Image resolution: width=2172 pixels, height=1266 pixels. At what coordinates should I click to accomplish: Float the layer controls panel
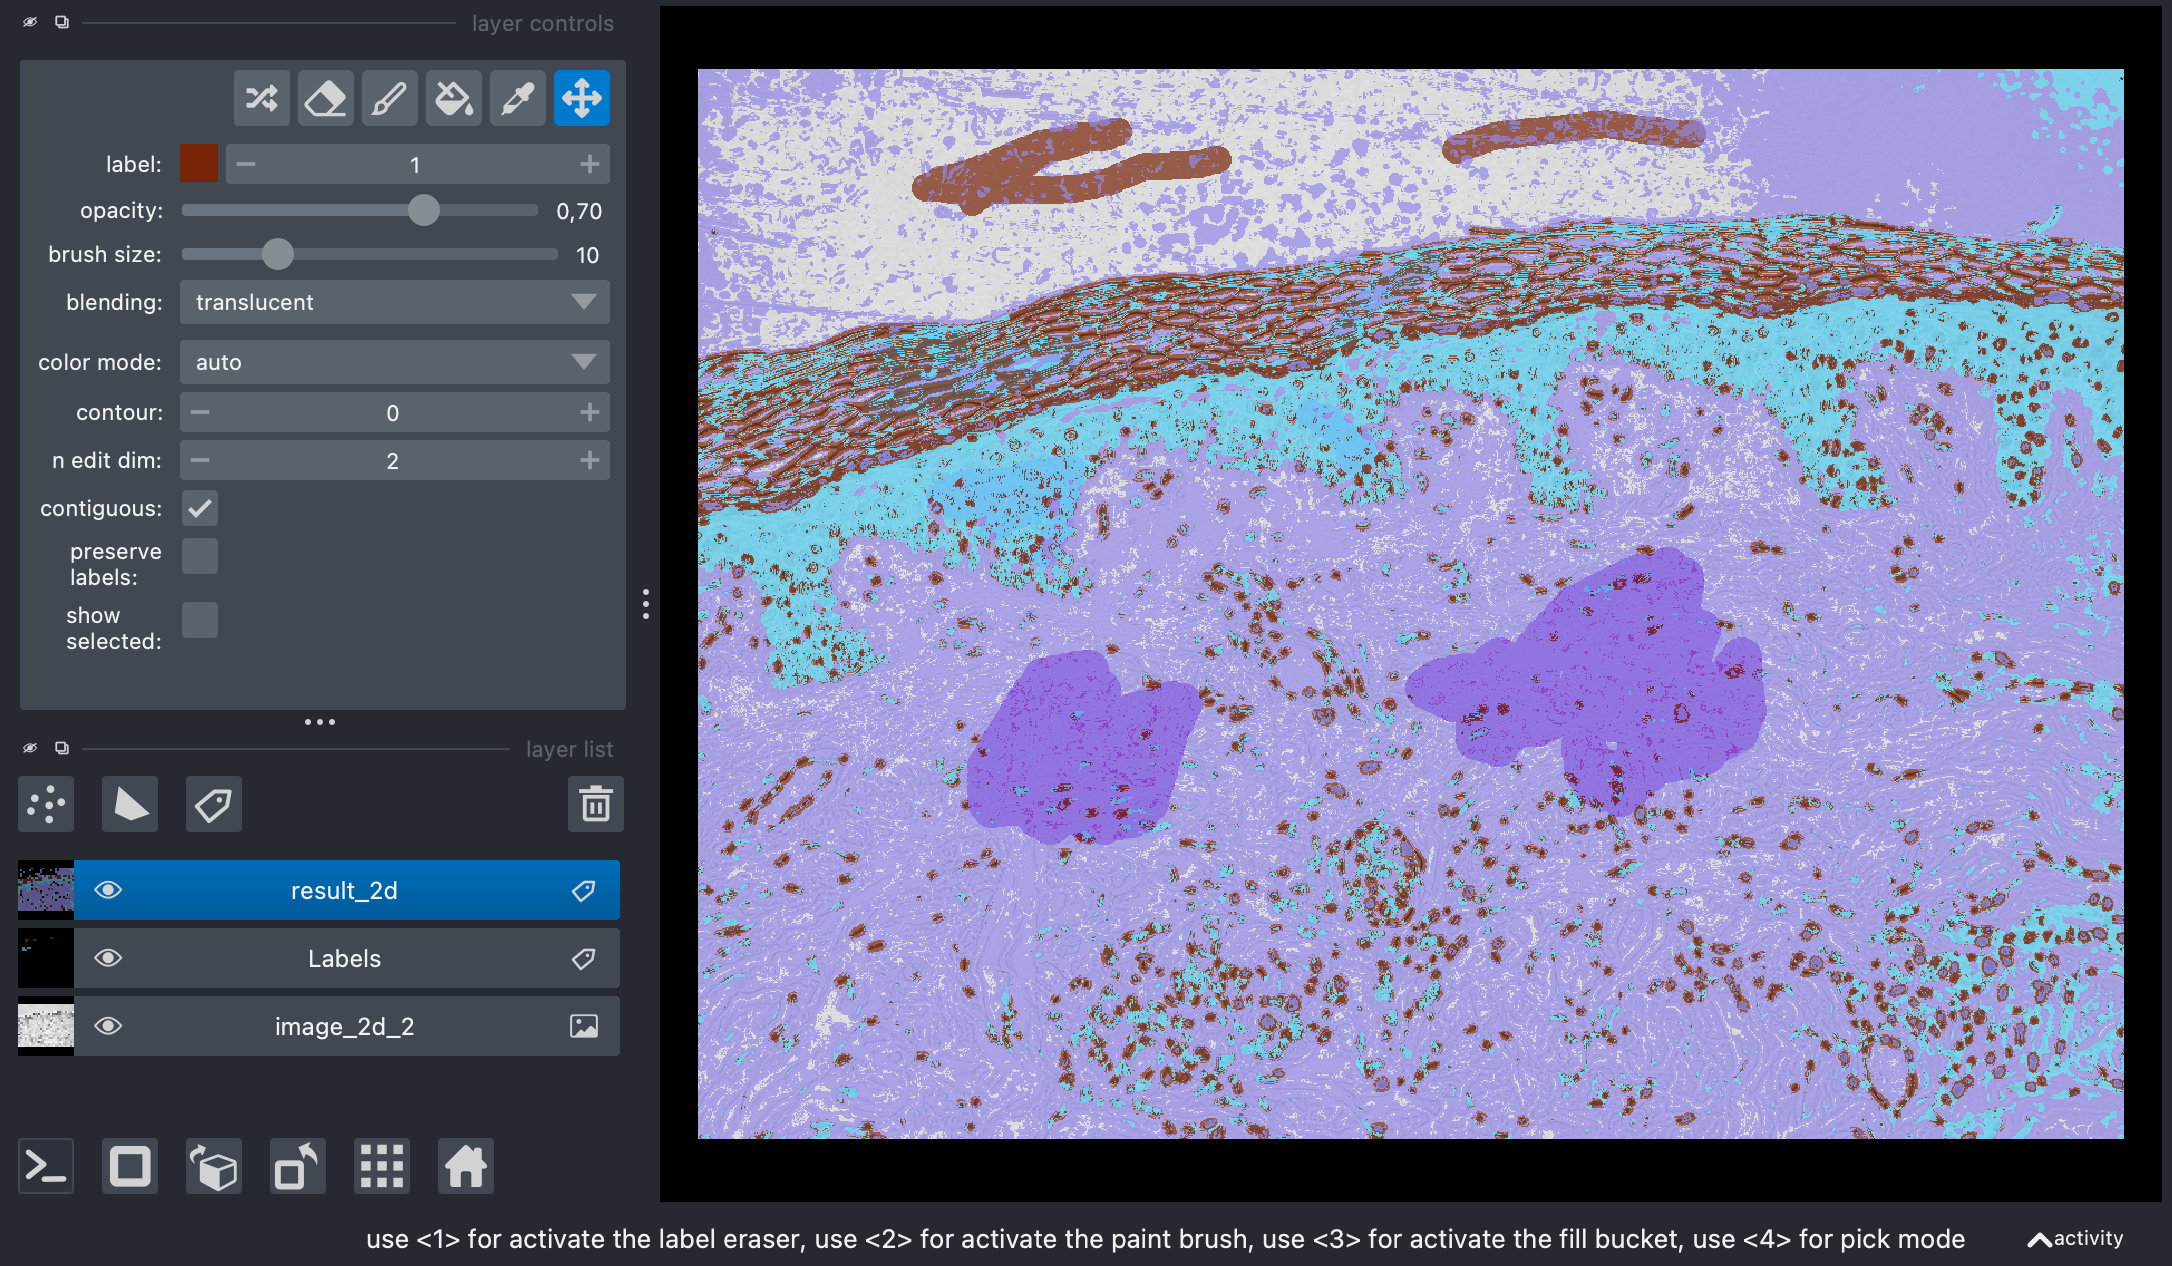click(x=62, y=22)
